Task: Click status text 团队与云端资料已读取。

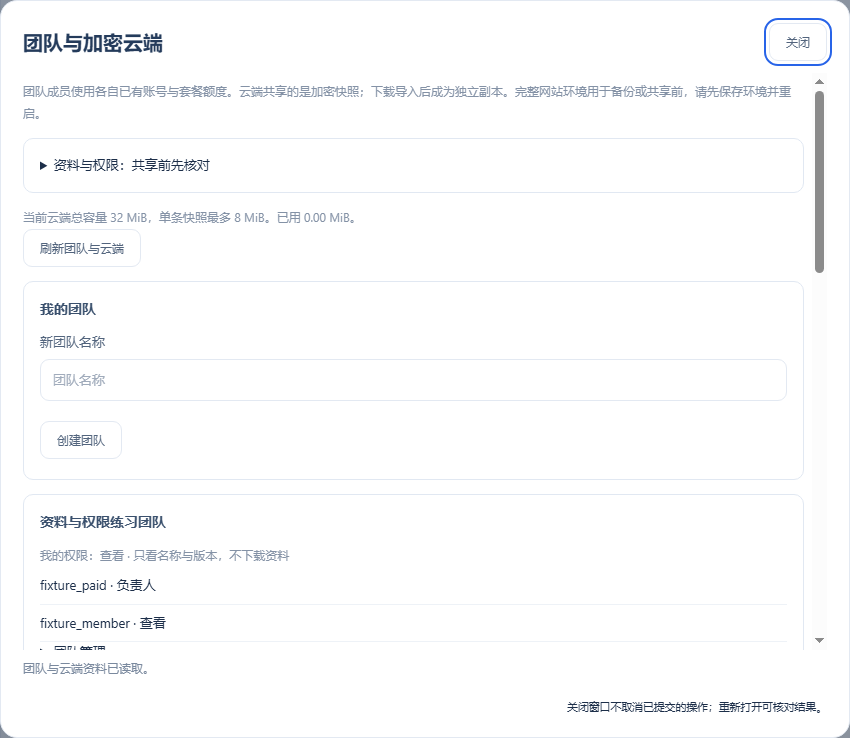Action: (x=86, y=669)
